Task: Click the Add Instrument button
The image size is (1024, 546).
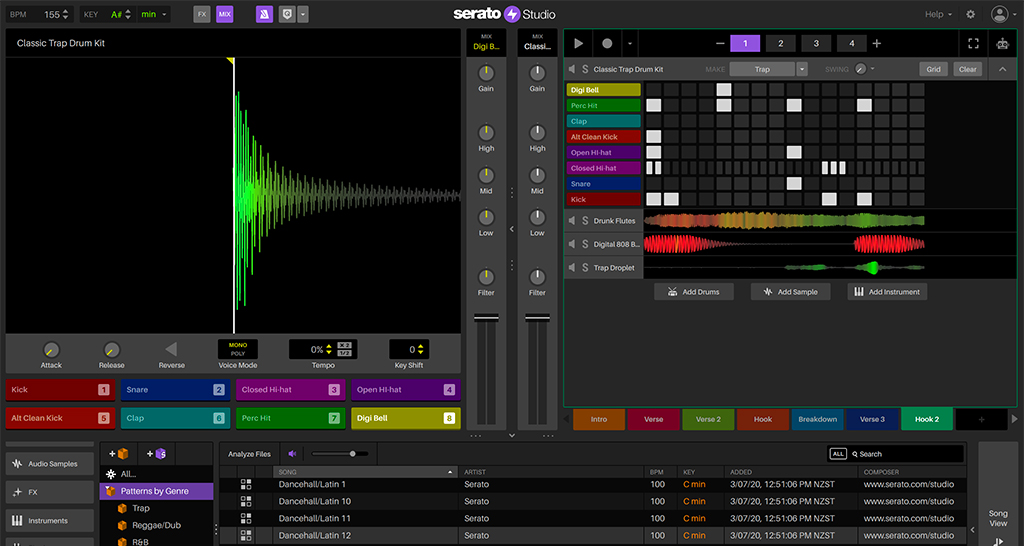Action: (887, 292)
